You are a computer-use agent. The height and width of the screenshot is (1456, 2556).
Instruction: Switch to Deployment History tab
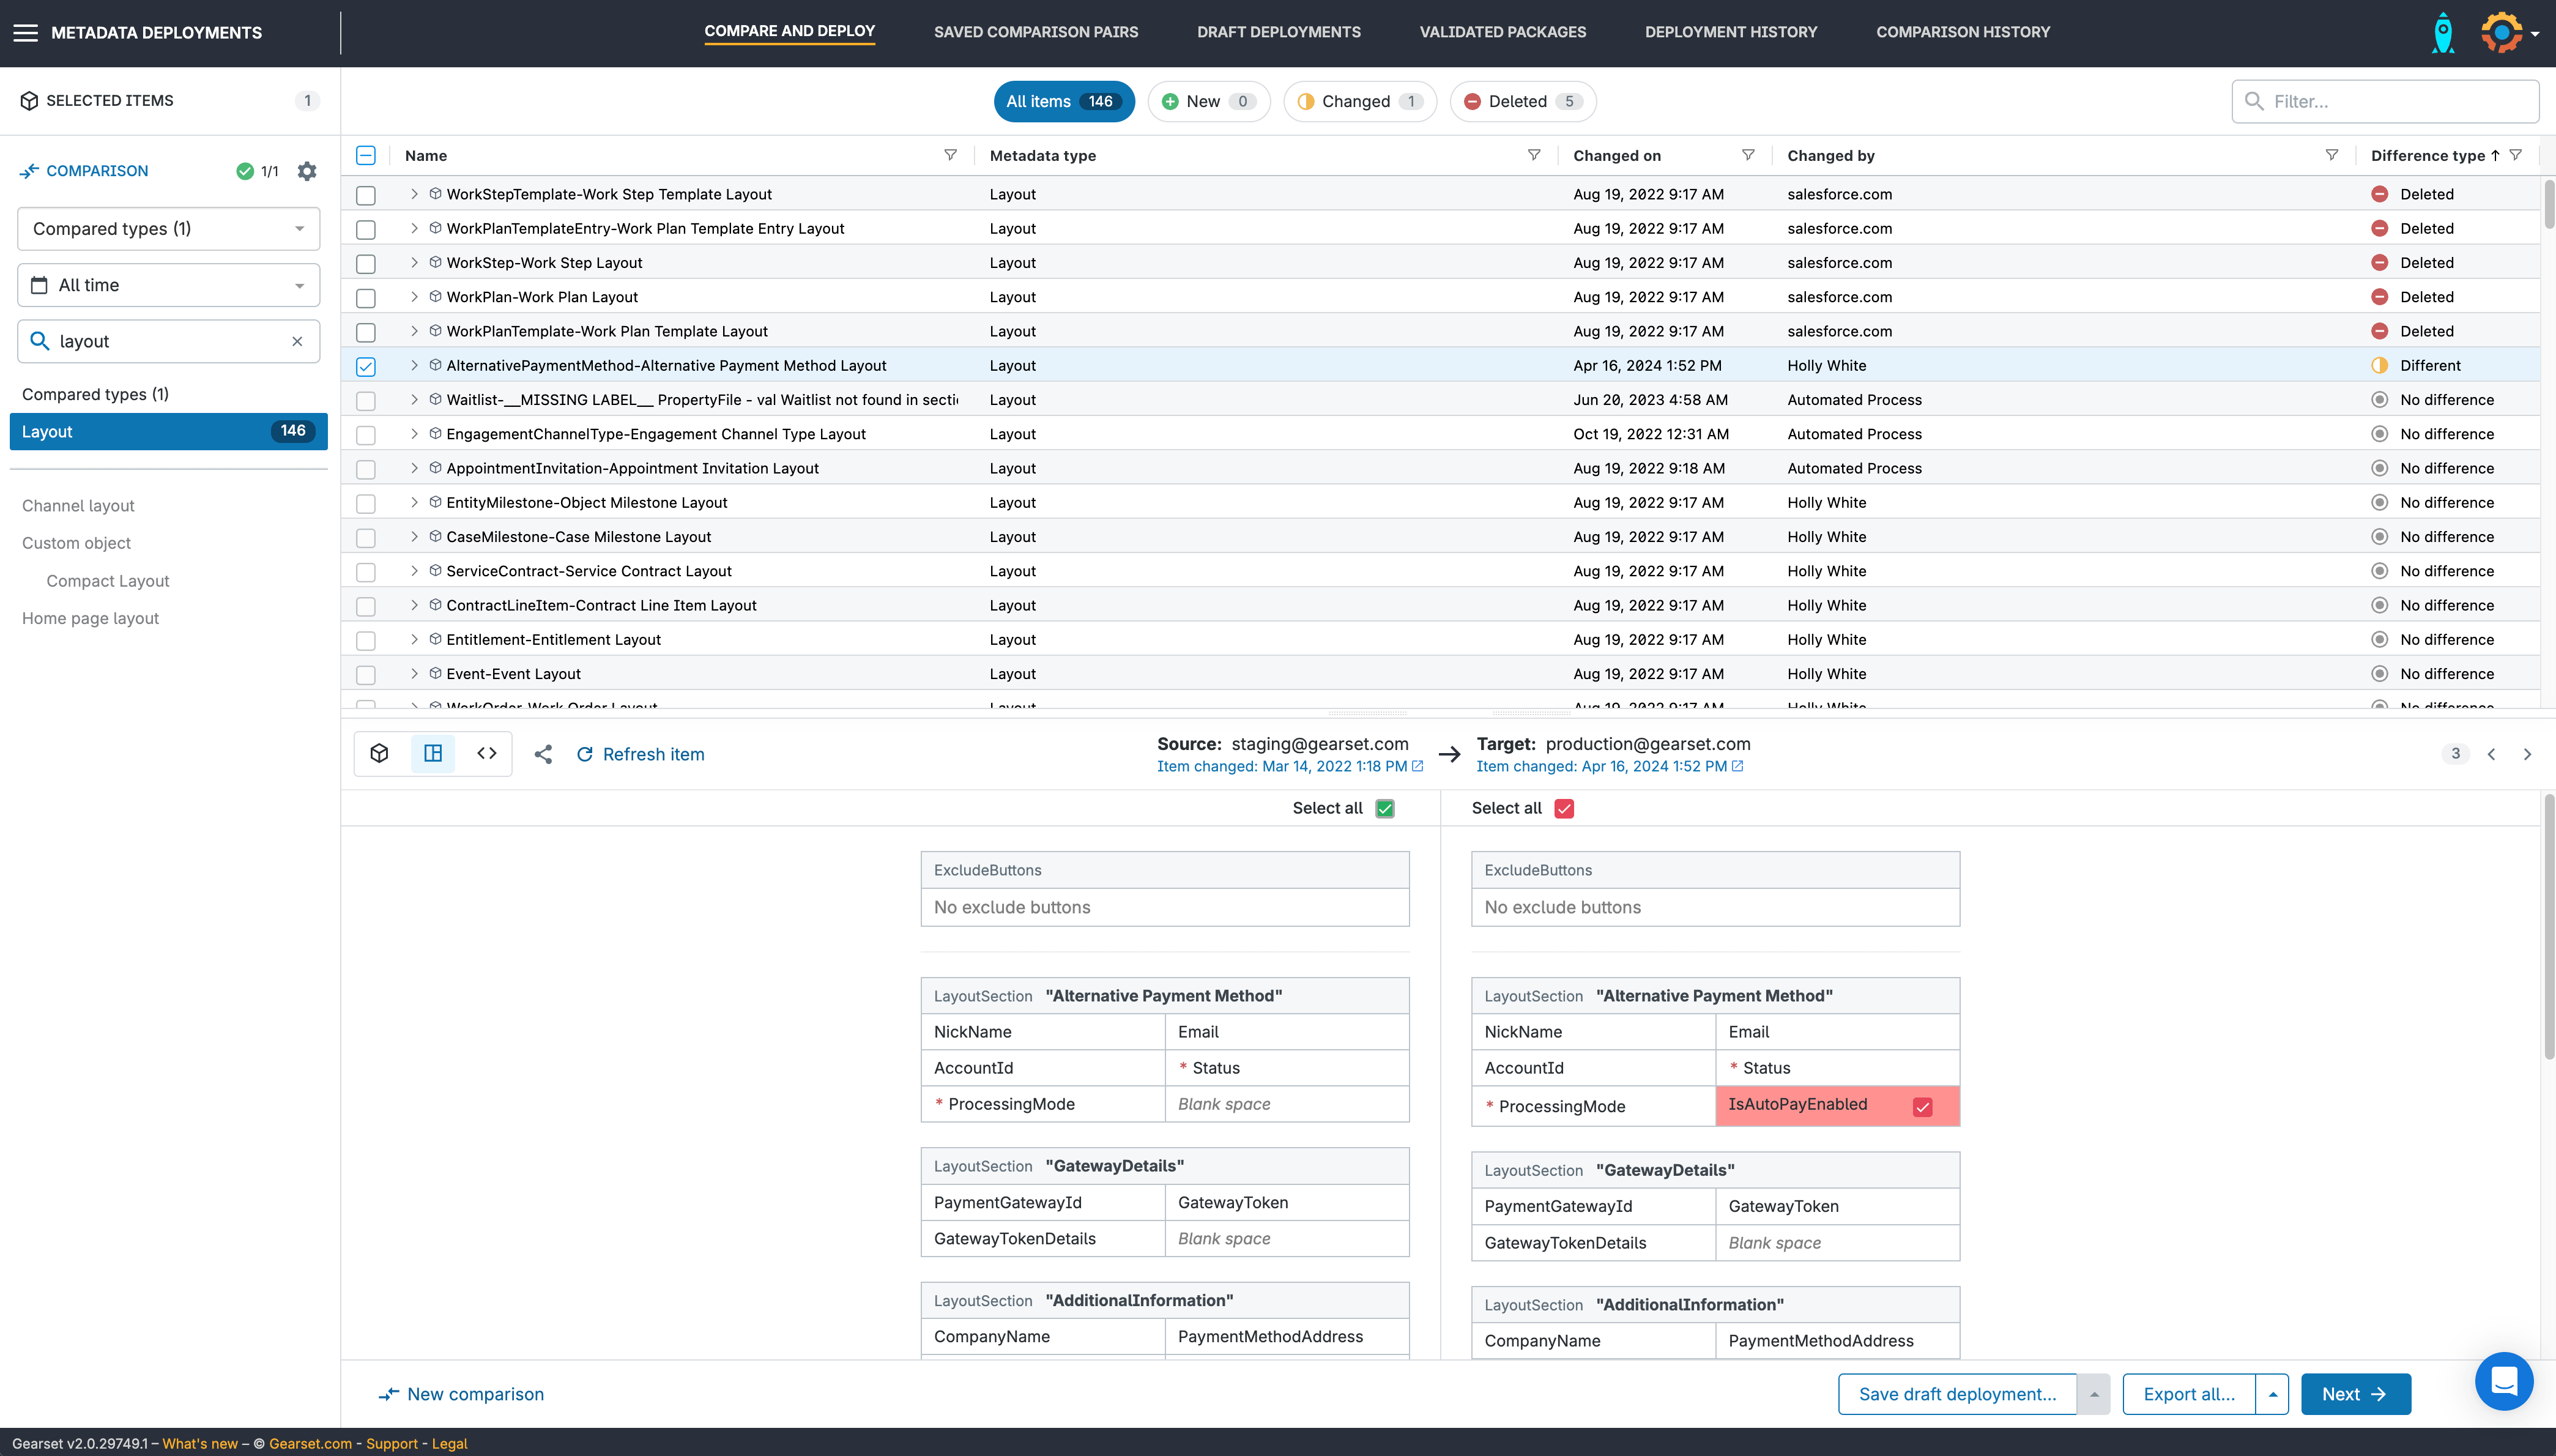point(1730,32)
